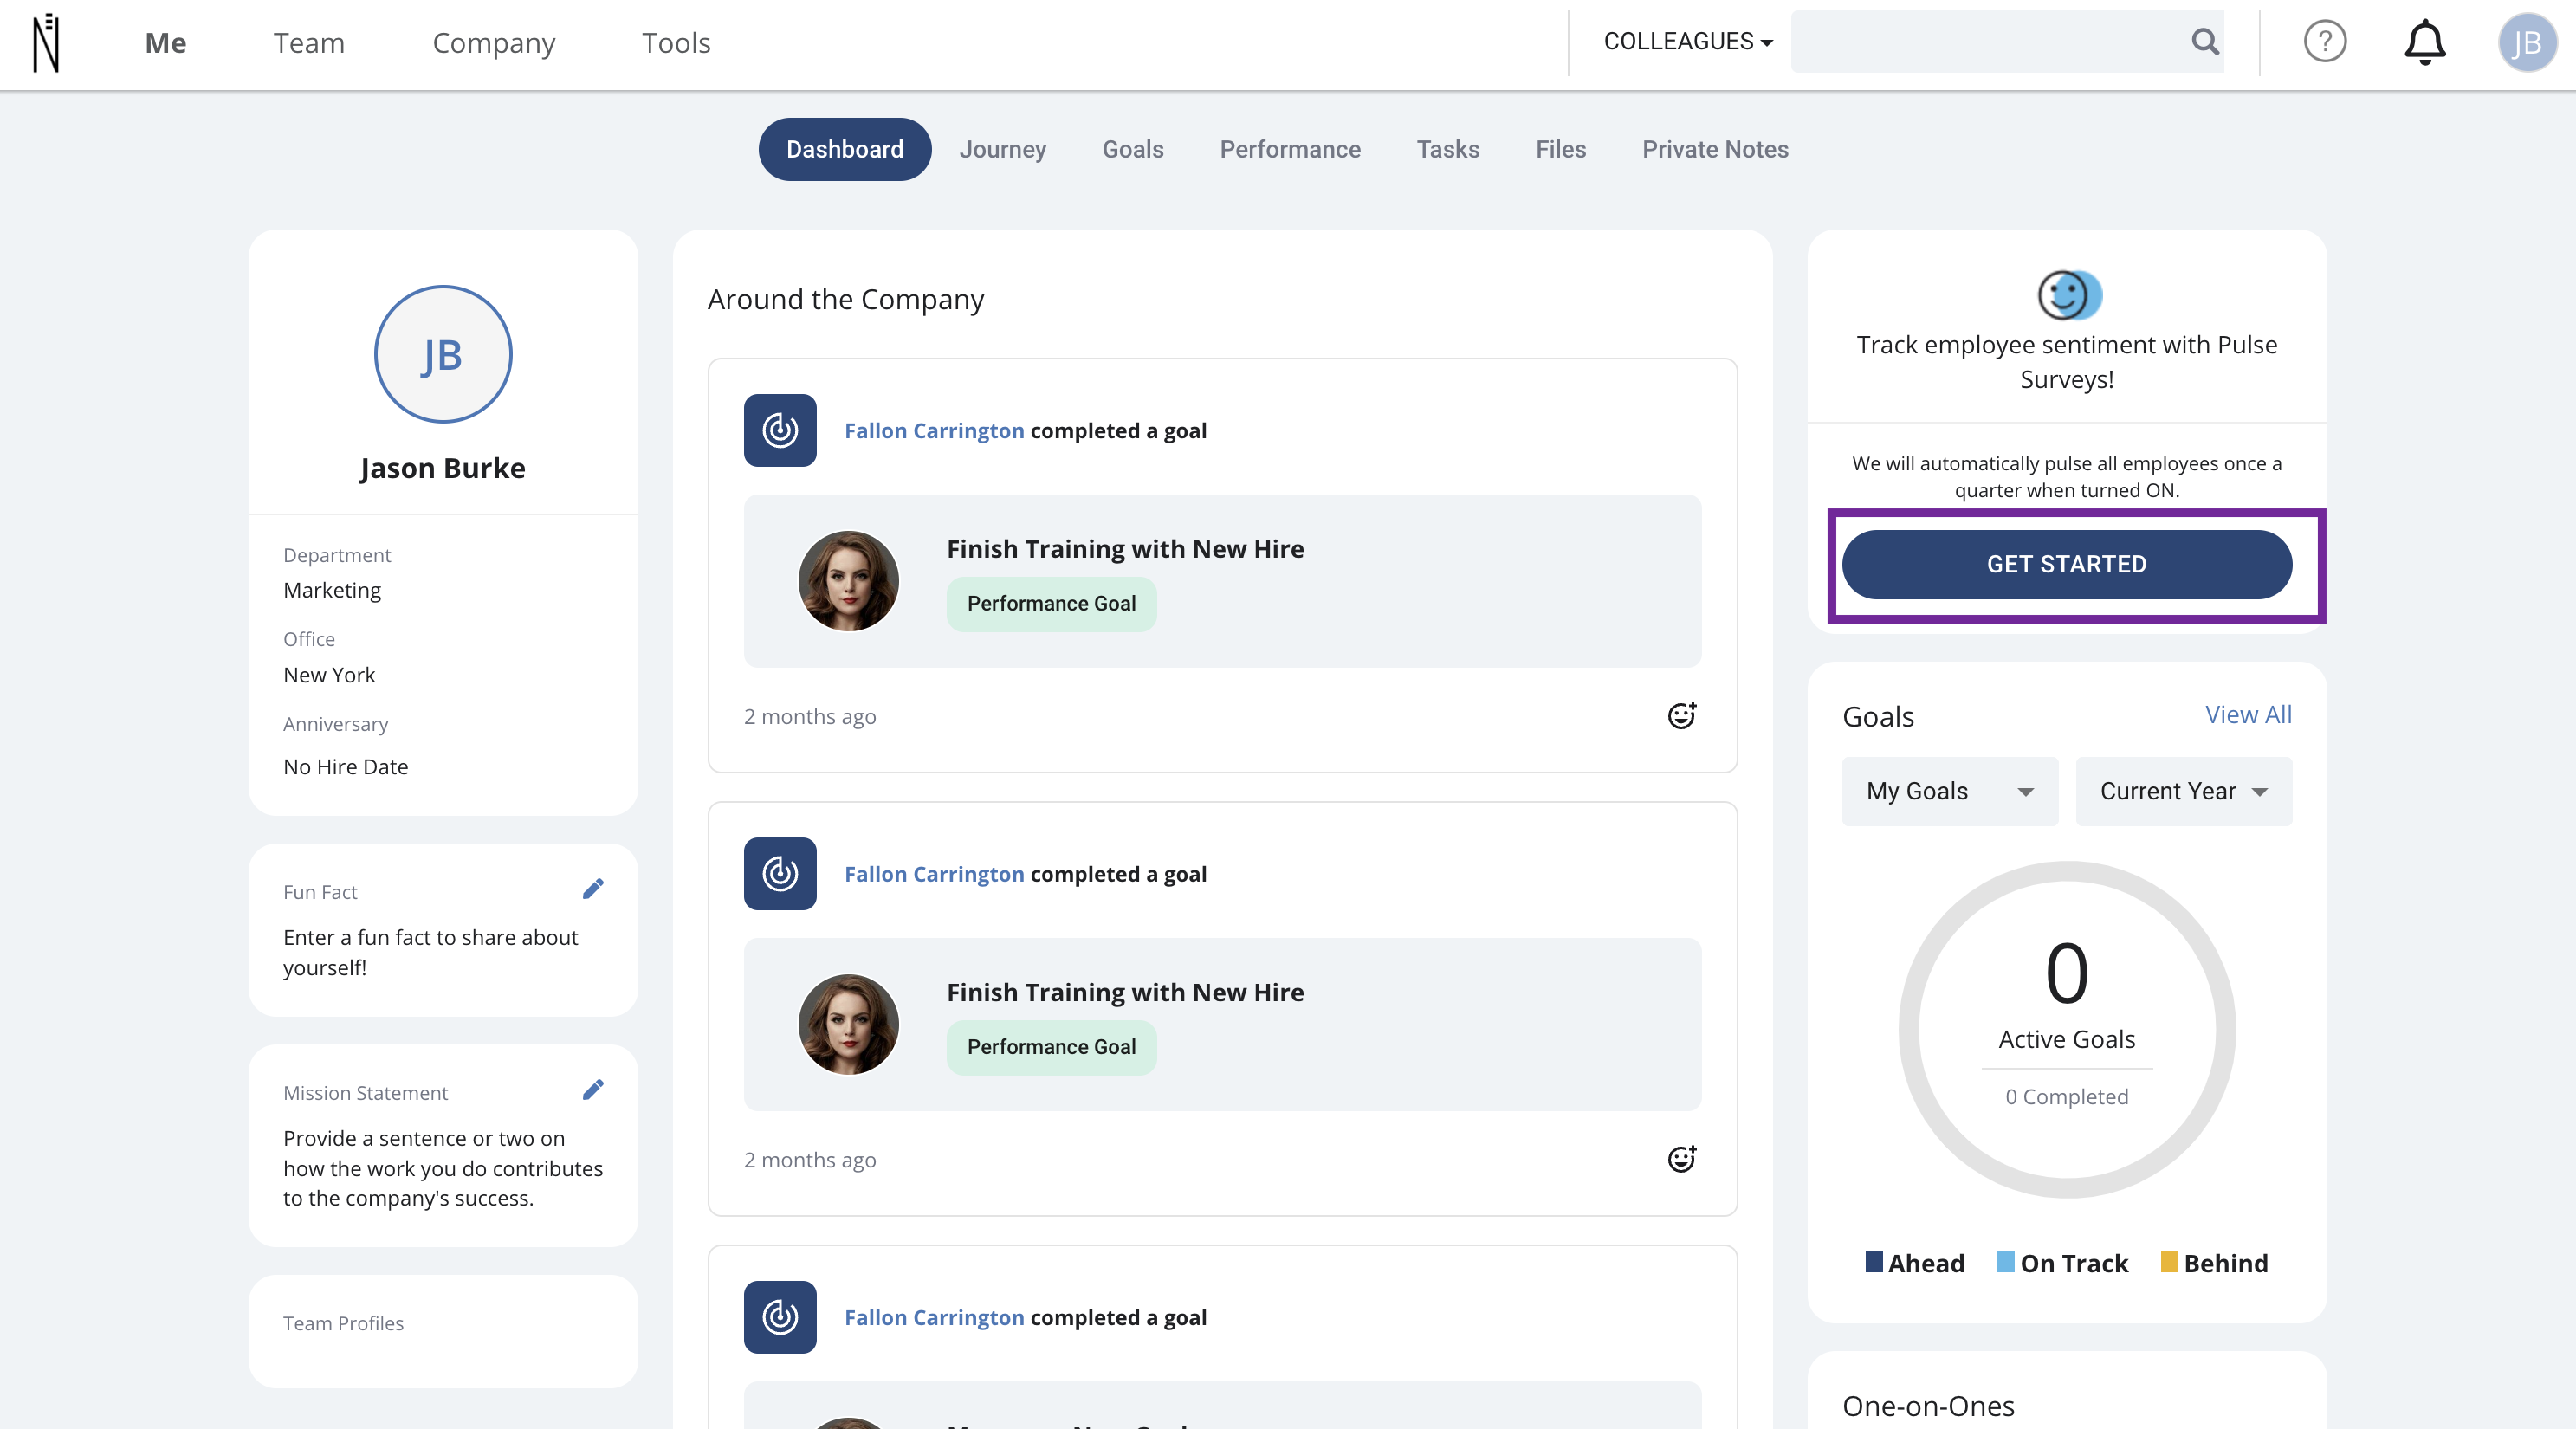Click the second post's 2 months ago timestamp
The image size is (2576, 1429).
(x=810, y=1160)
